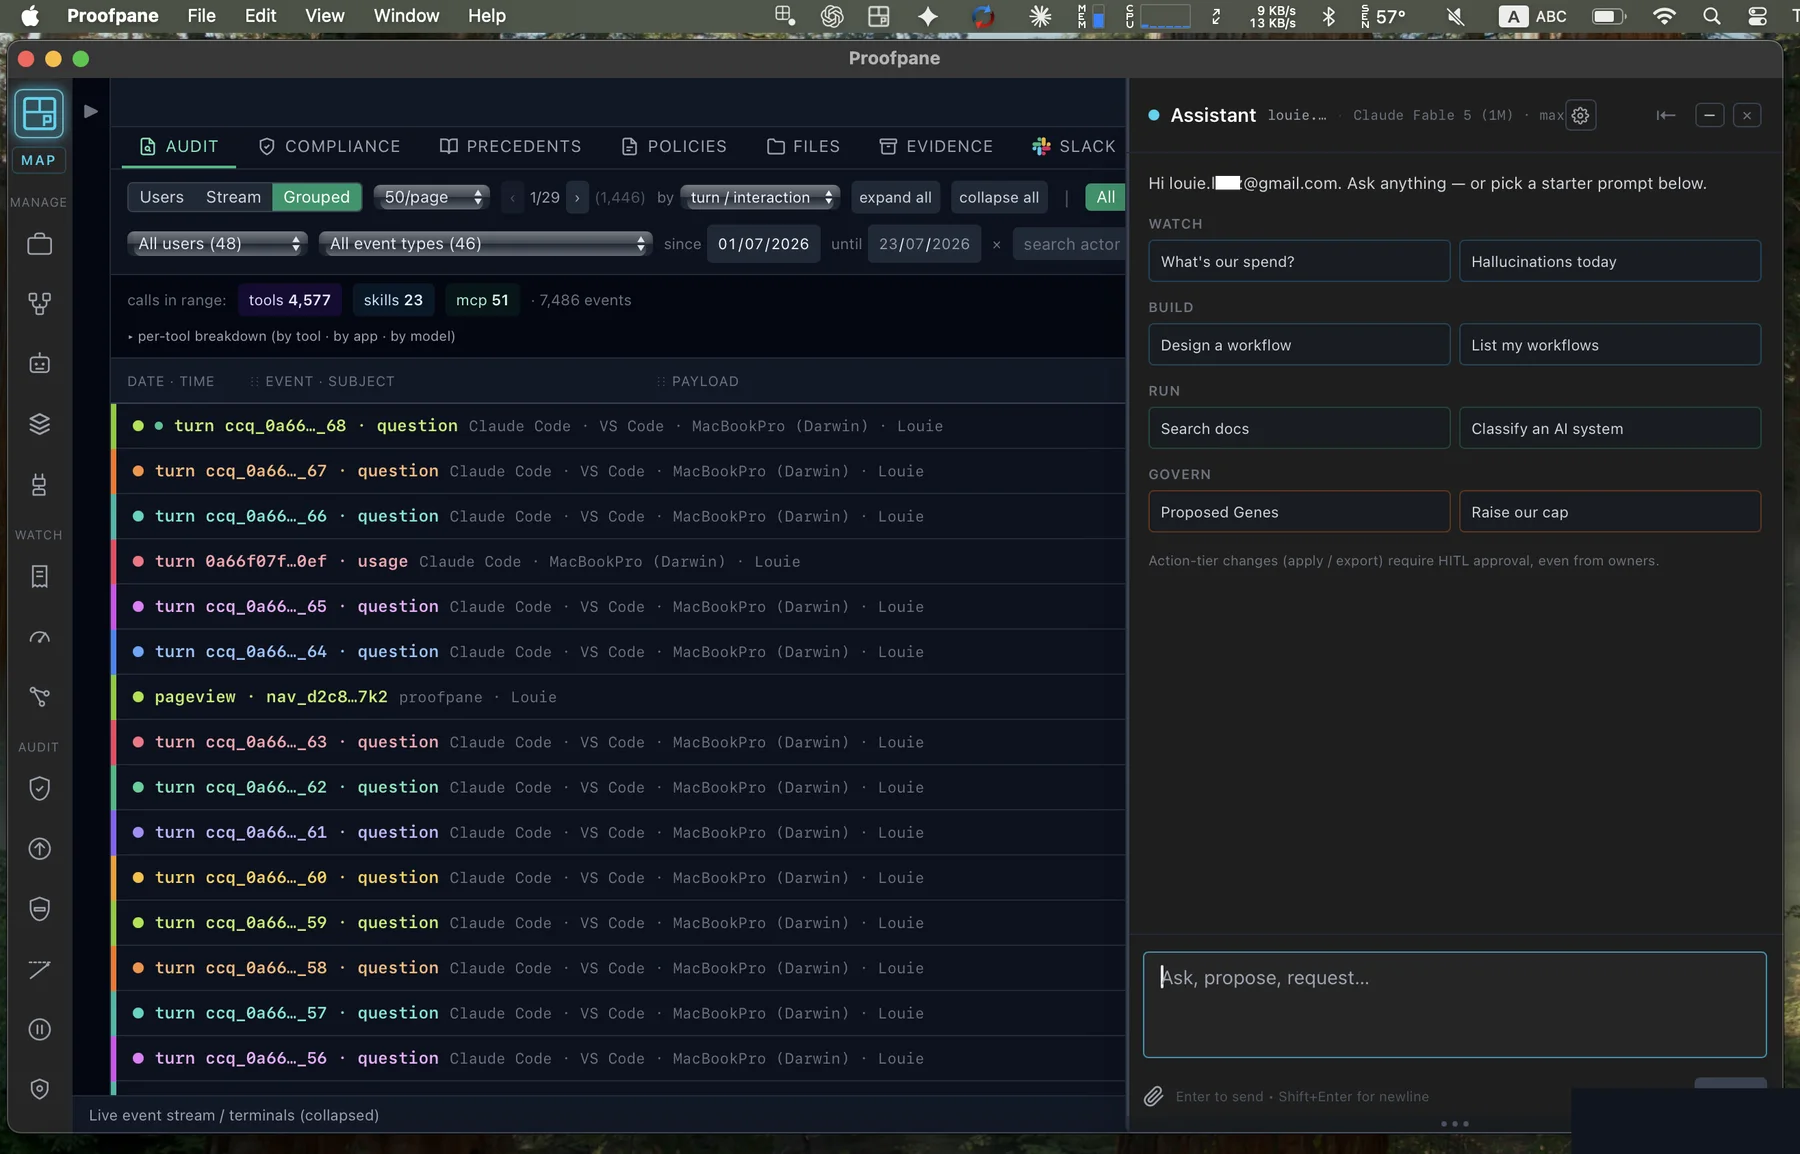
Task: Open Assistant settings gear icon
Action: 1580,115
